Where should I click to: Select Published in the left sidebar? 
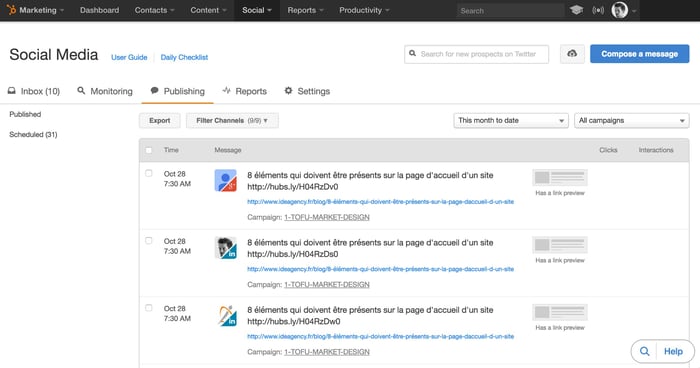(x=25, y=114)
